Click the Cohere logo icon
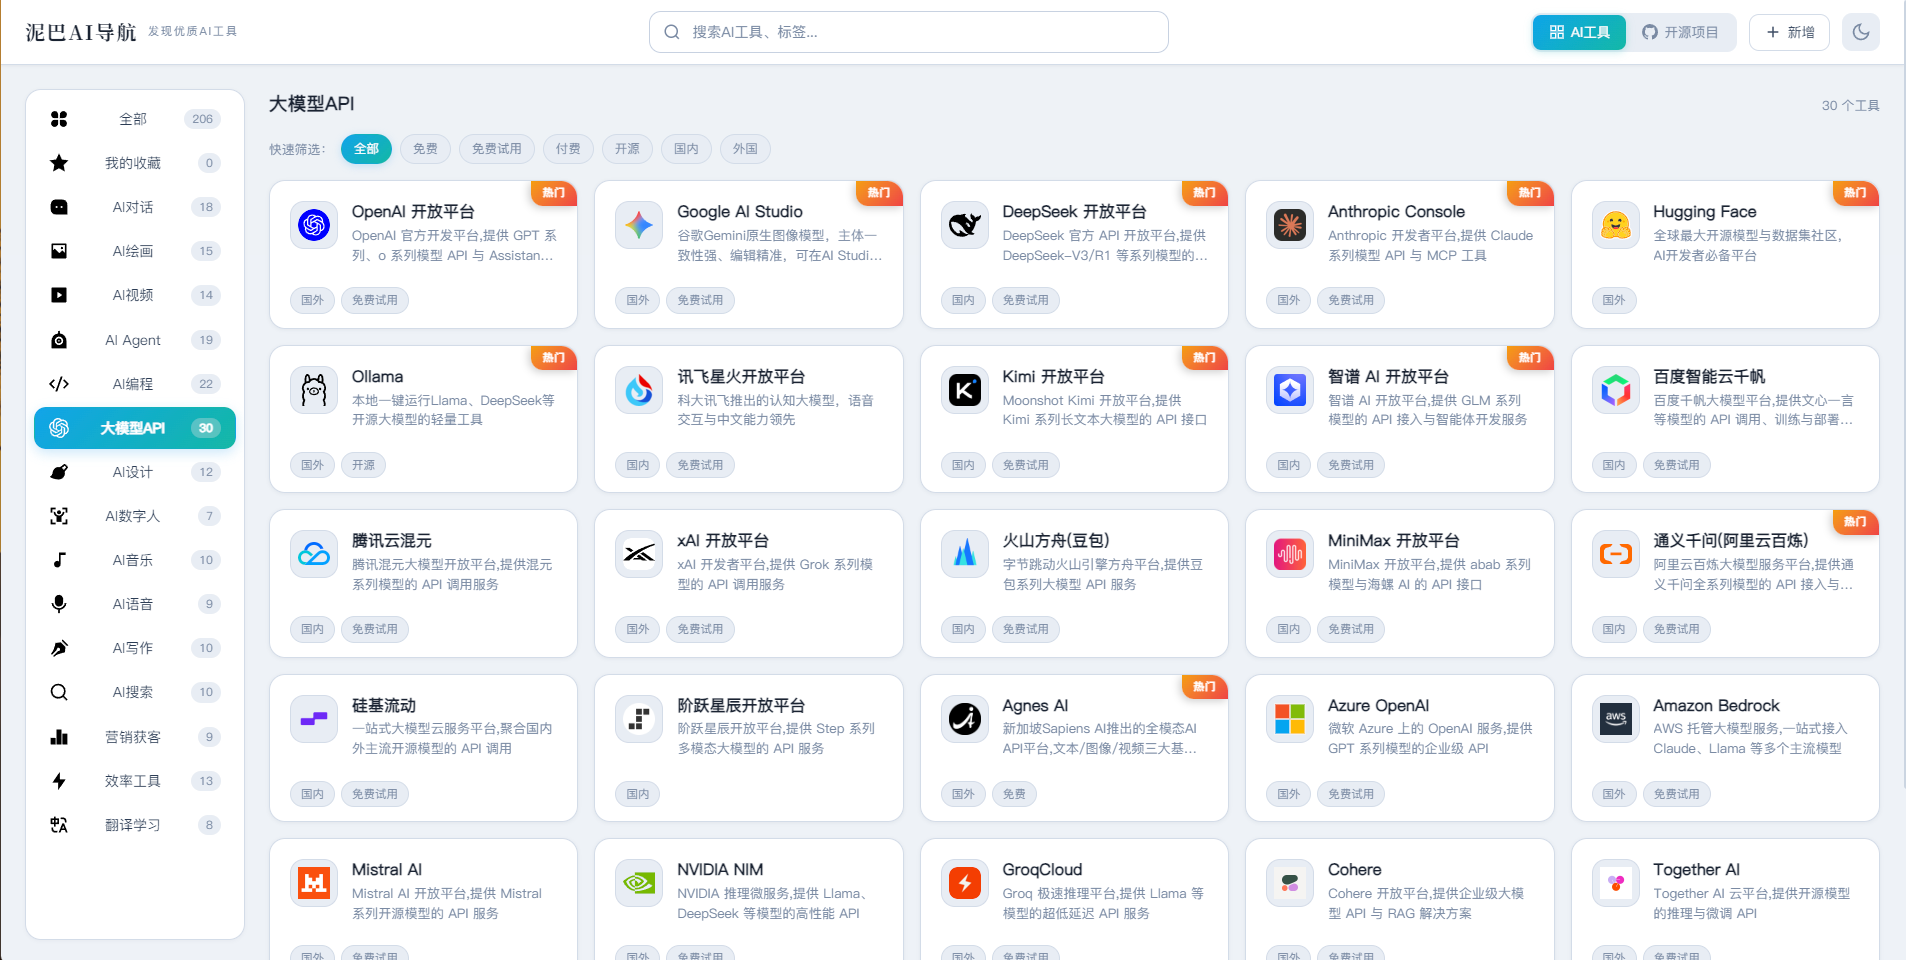This screenshot has width=1906, height=960. tap(1290, 883)
